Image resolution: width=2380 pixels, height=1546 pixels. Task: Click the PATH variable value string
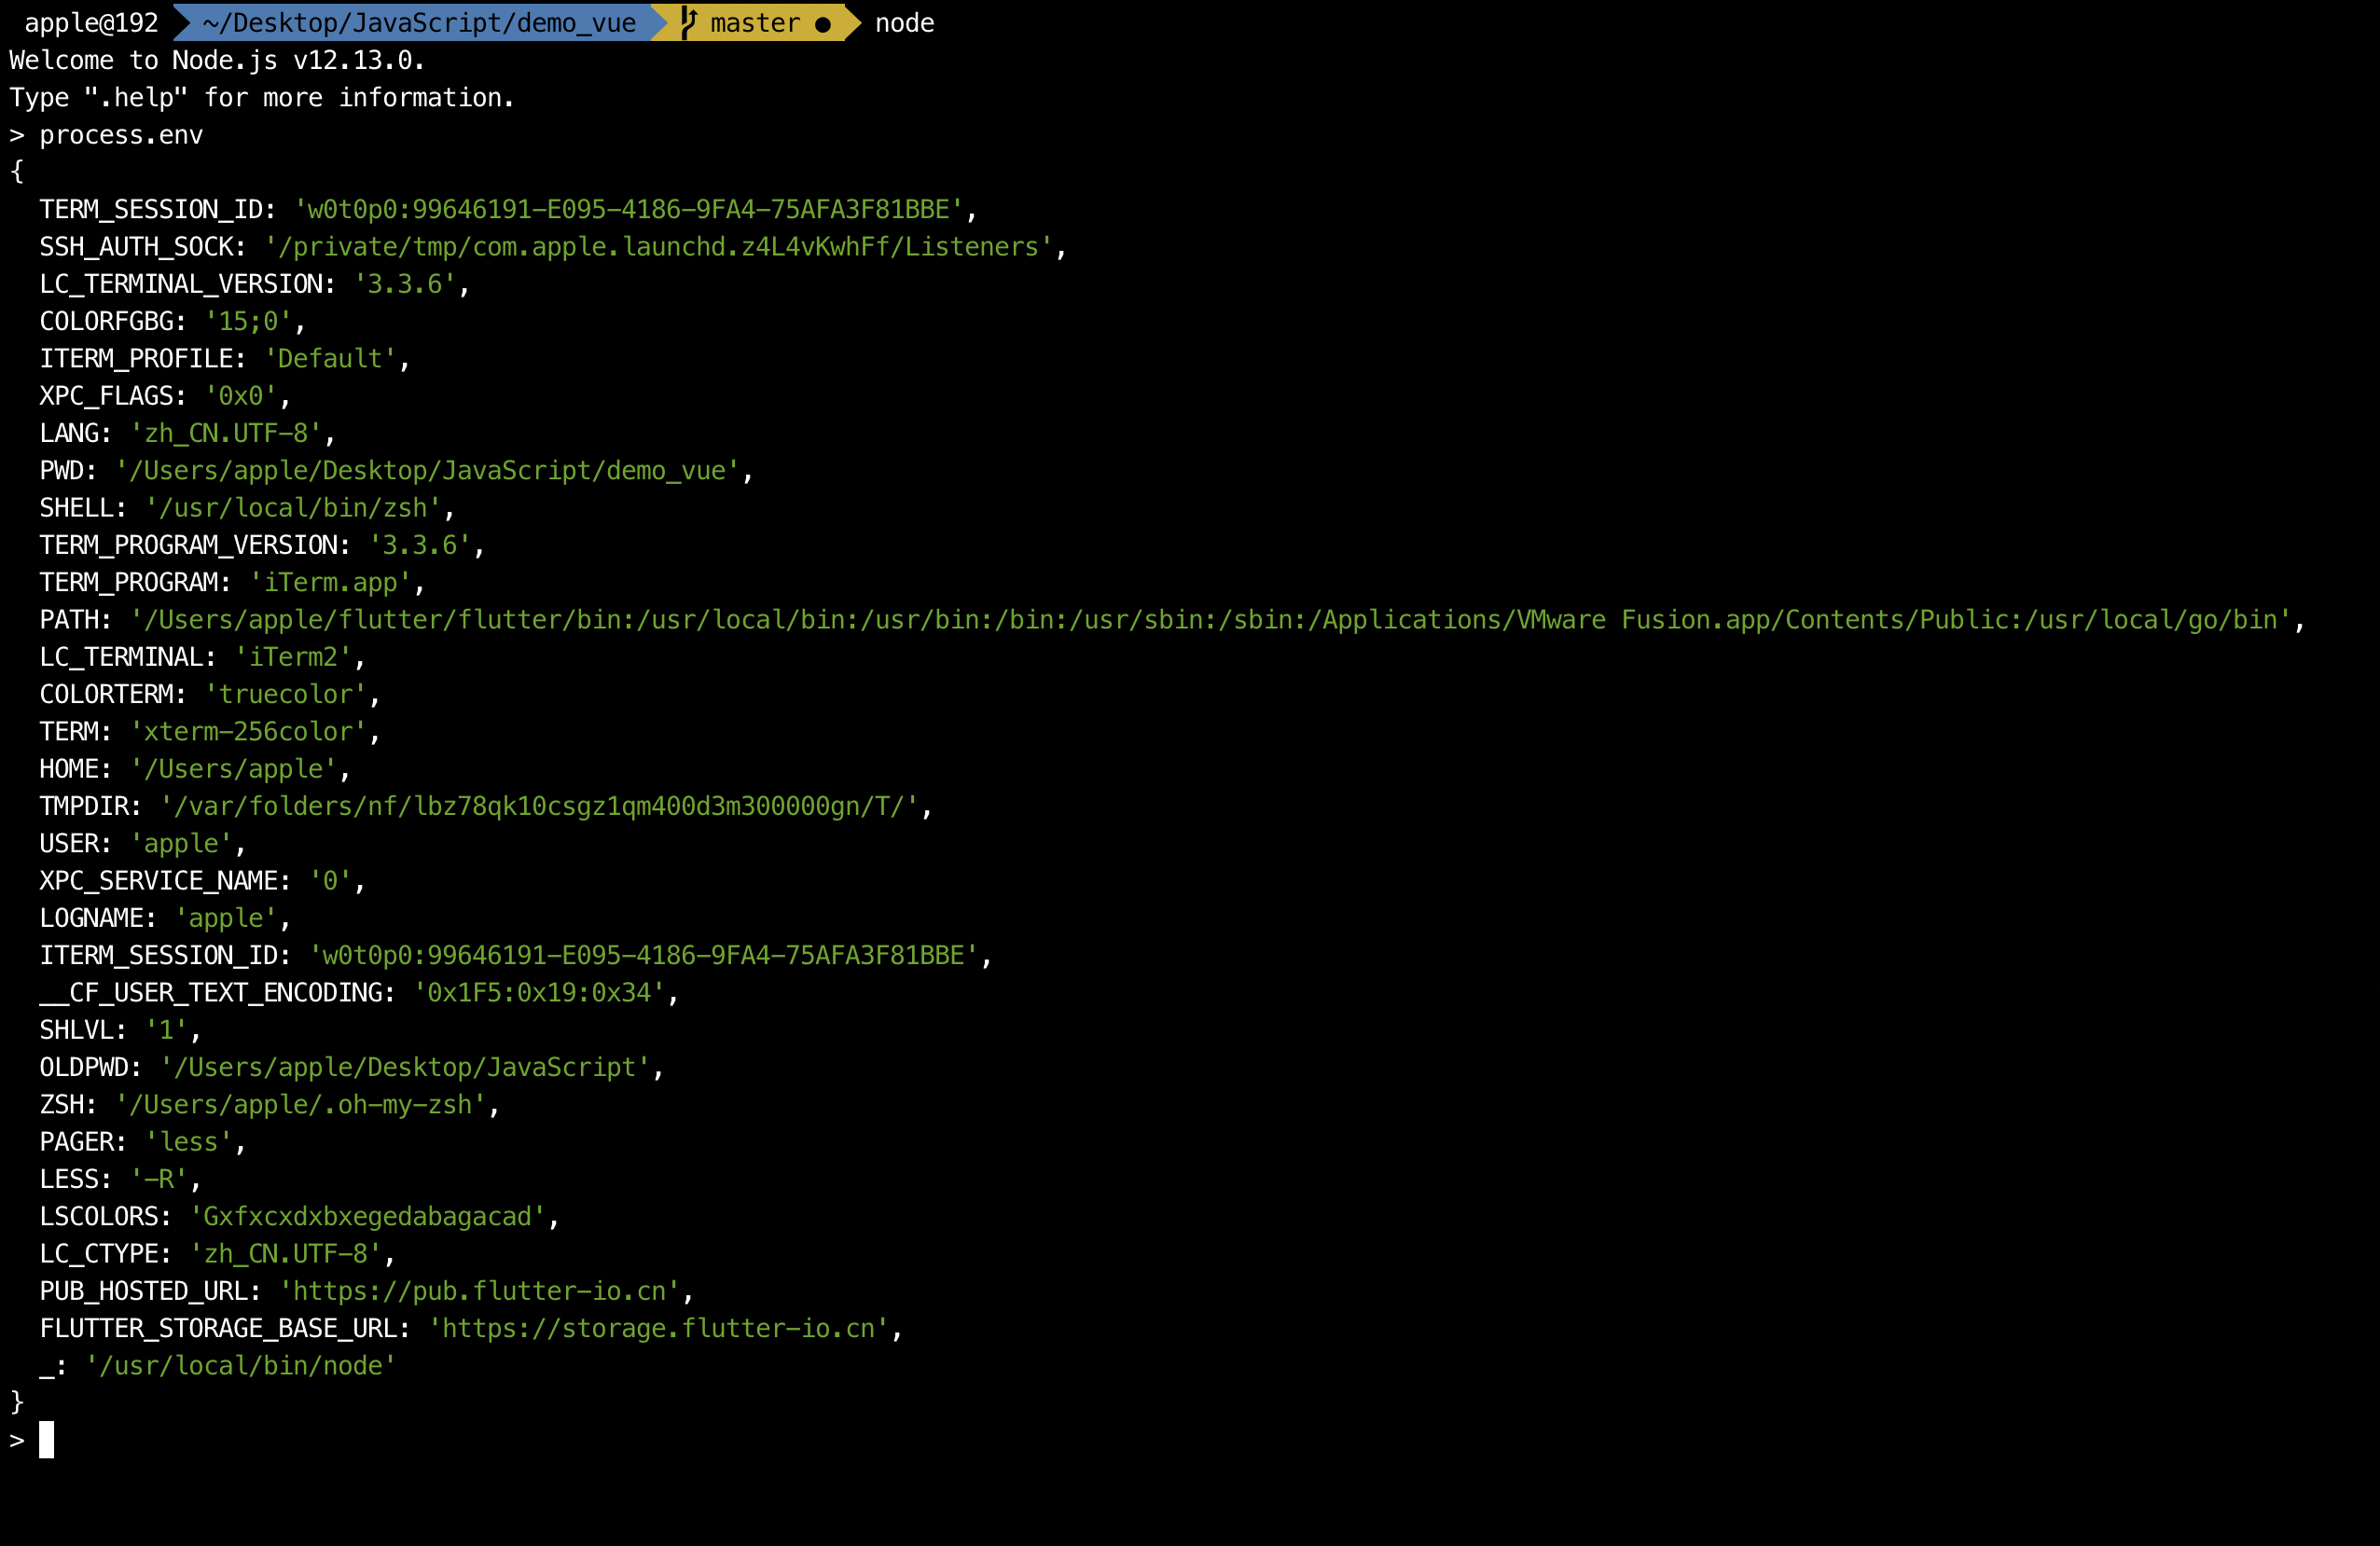tap(1210, 620)
